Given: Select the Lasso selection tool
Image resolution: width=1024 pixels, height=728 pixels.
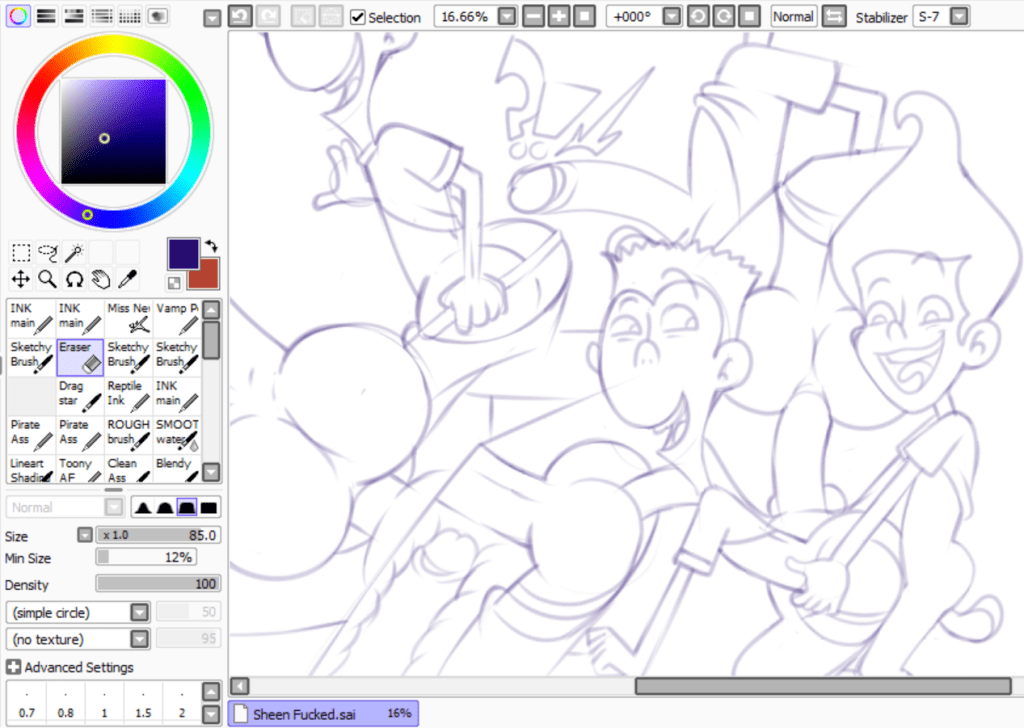Looking at the screenshot, I should 47,252.
